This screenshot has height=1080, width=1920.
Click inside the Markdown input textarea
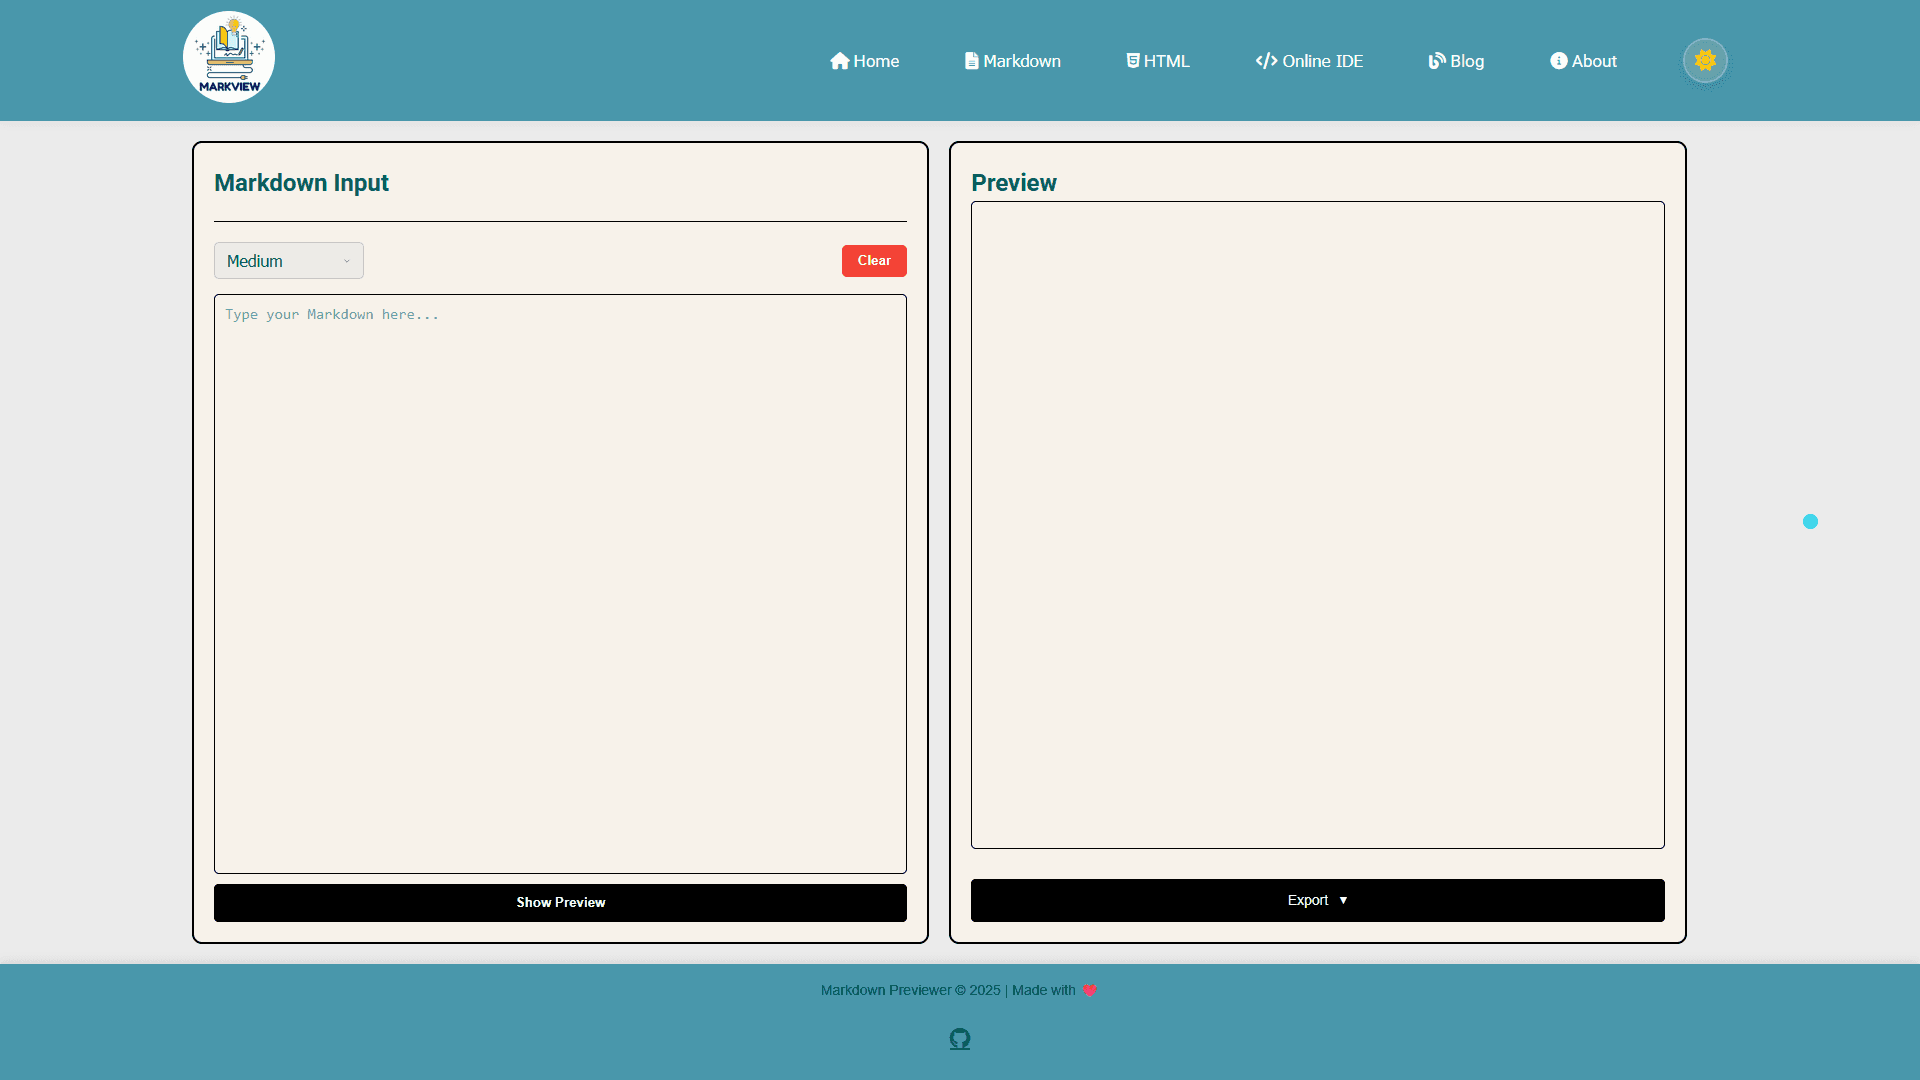point(560,583)
